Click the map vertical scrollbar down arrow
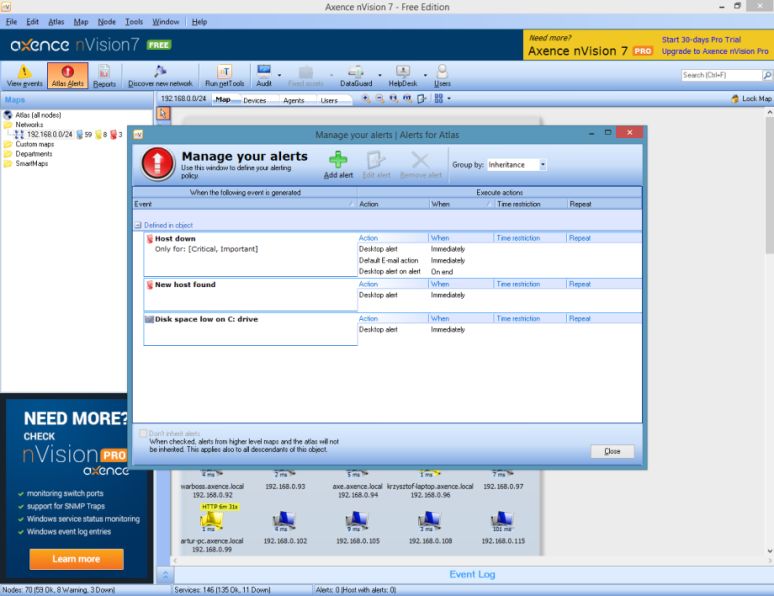 pos(769,551)
